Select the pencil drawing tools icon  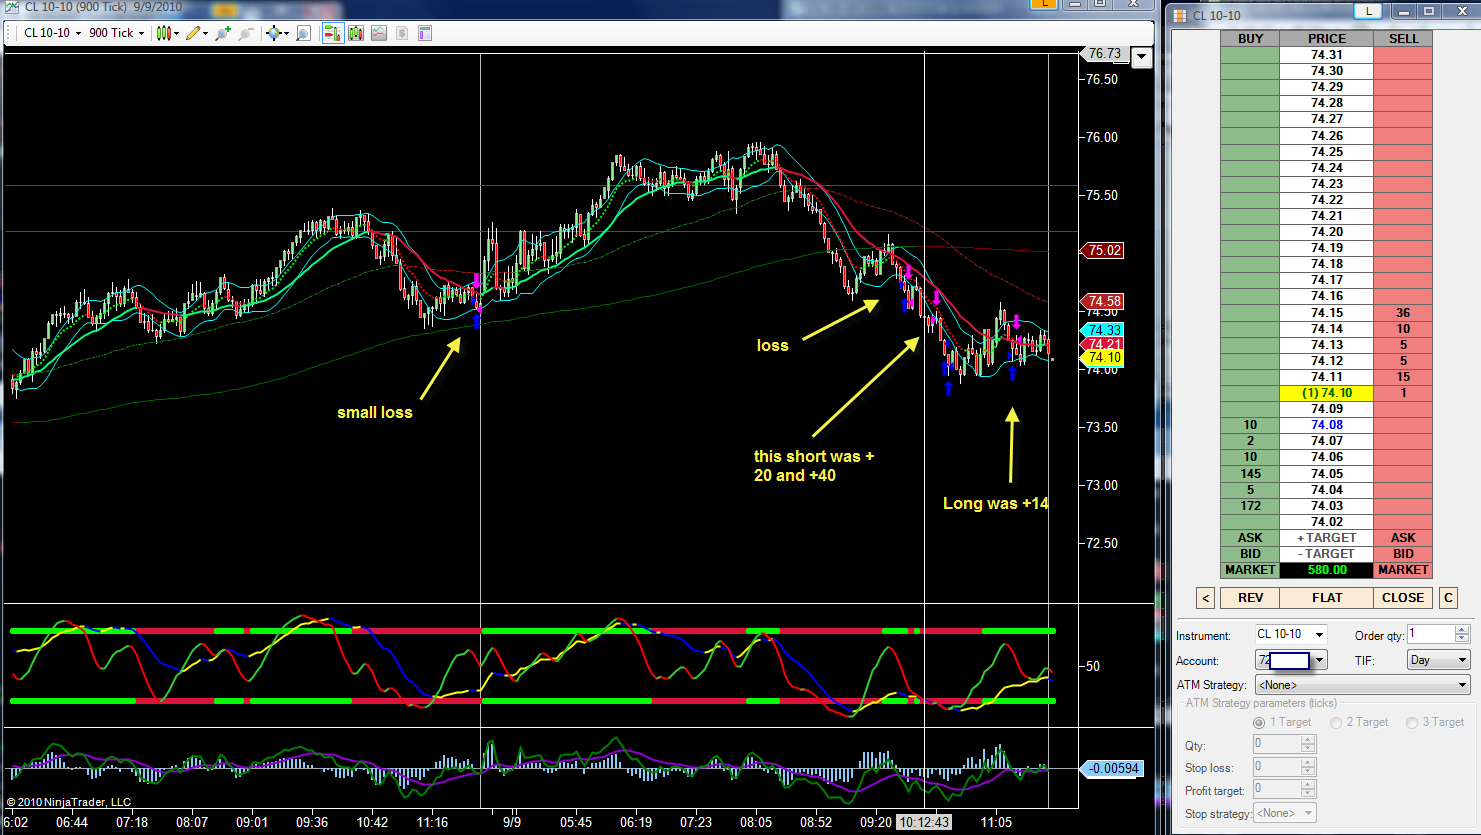click(x=193, y=33)
